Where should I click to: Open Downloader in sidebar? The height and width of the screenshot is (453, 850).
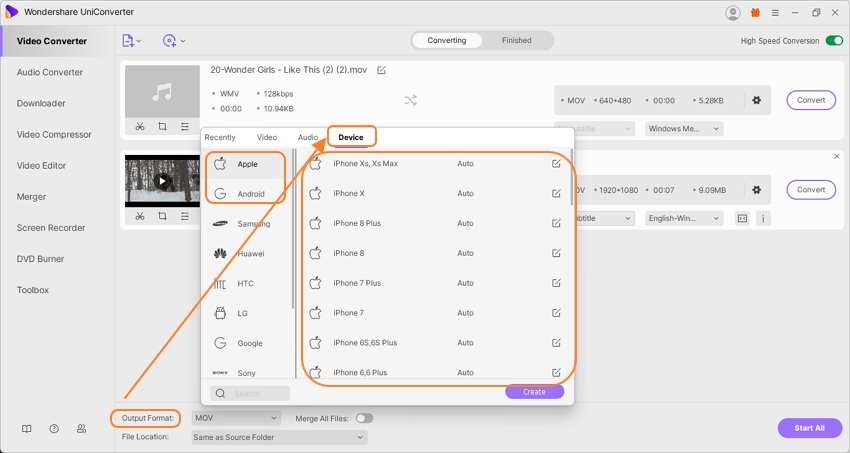(x=41, y=103)
